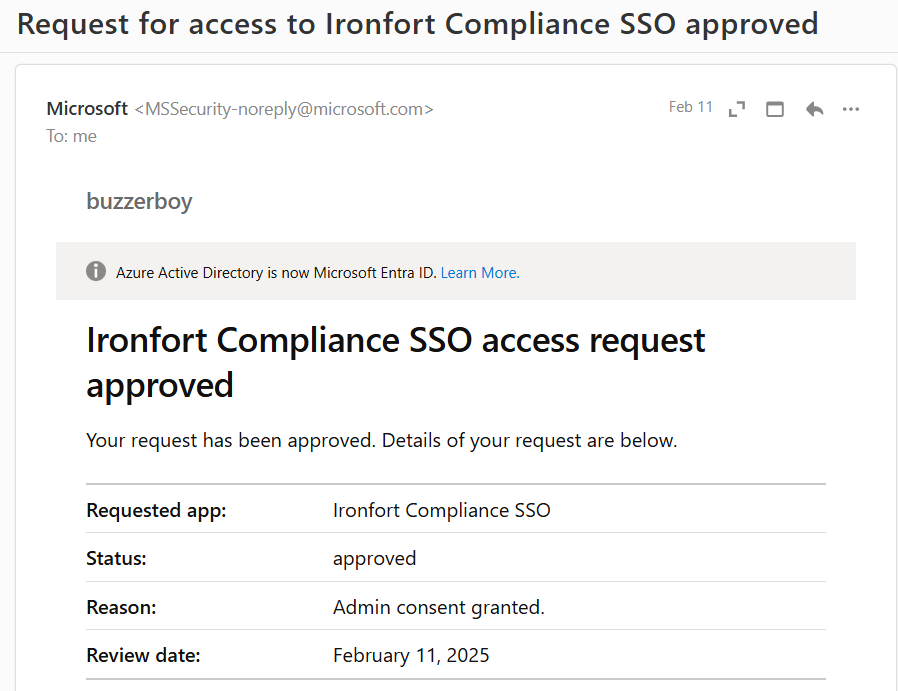Expand the 'To: me' recipient details

[71, 136]
